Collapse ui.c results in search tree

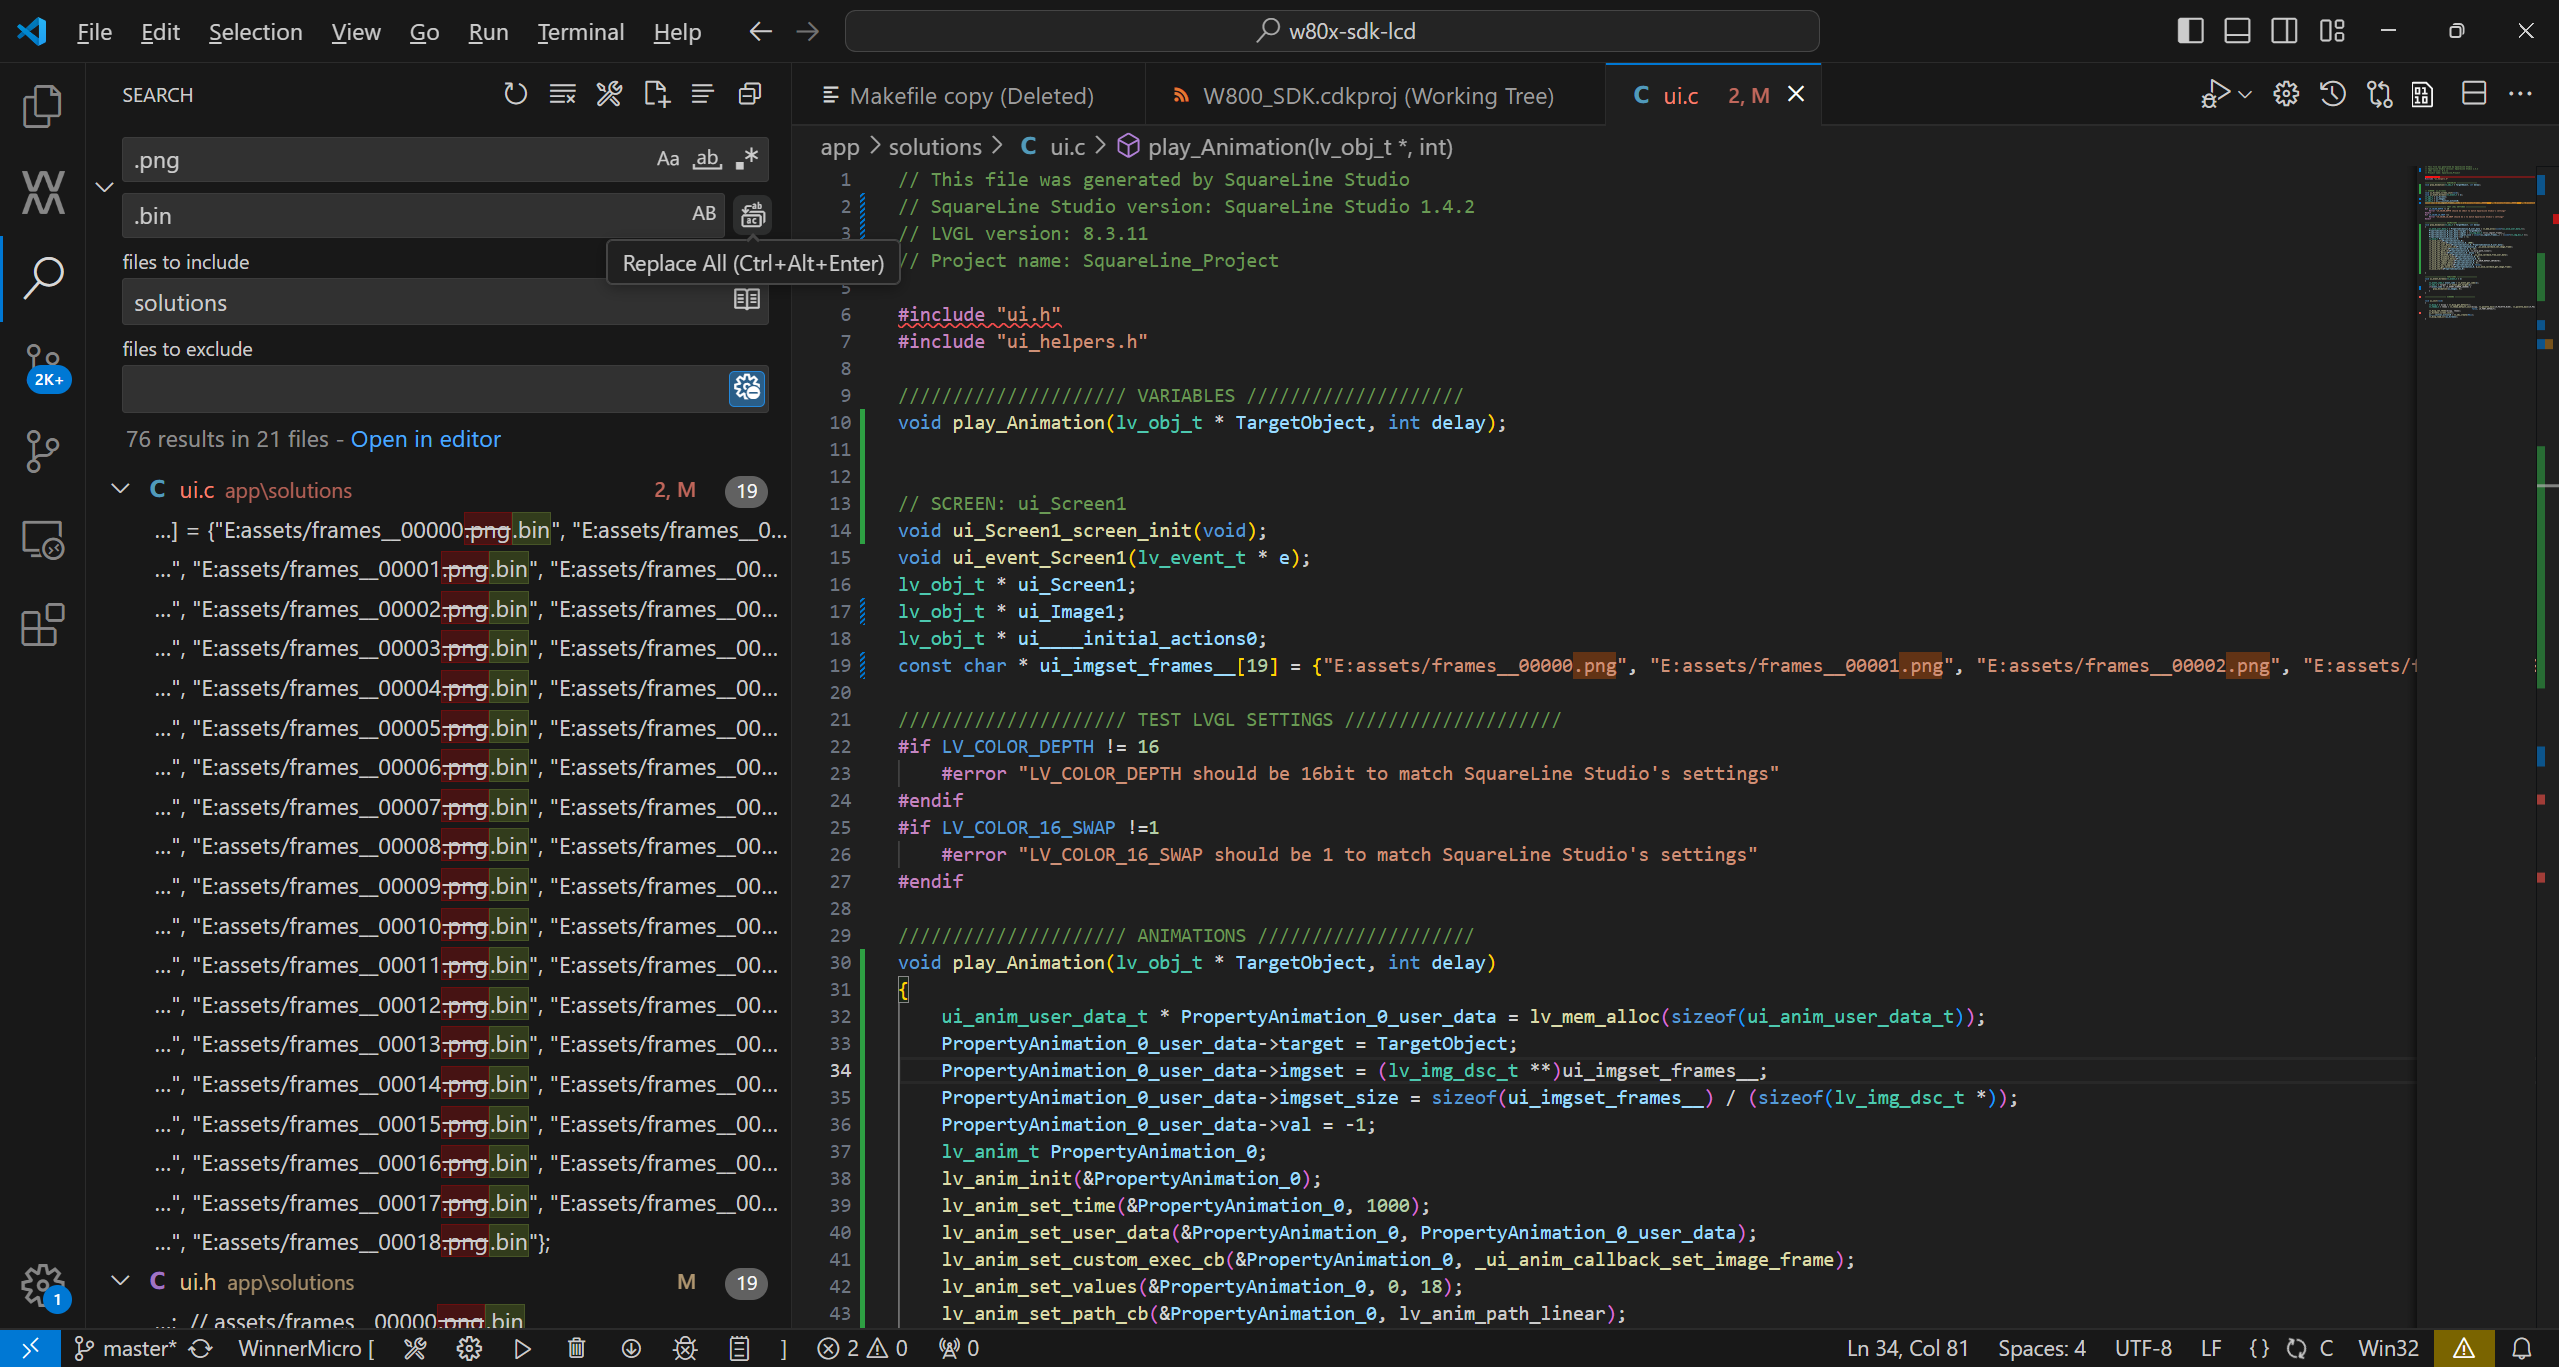121,490
